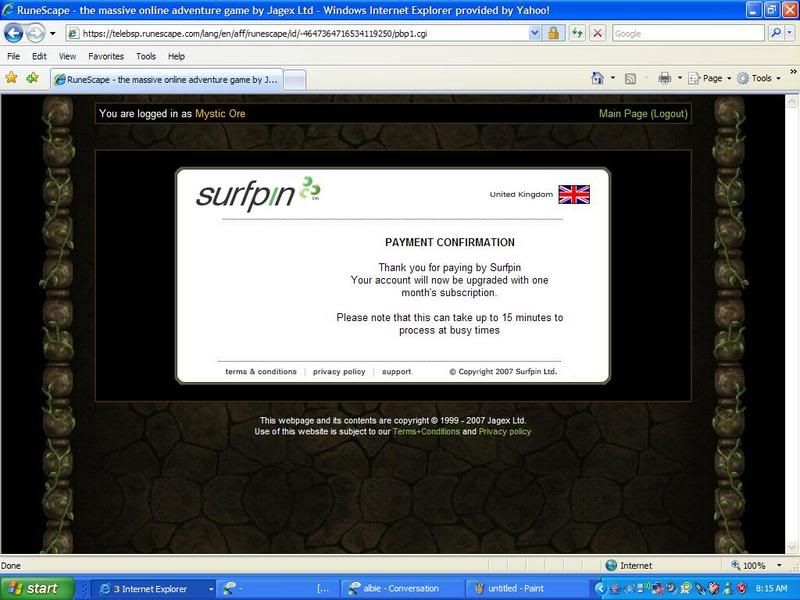Select the RuneScape browser tab
Image resolution: width=800 pixels, height=600 pixels.
[x=167, y=80]
